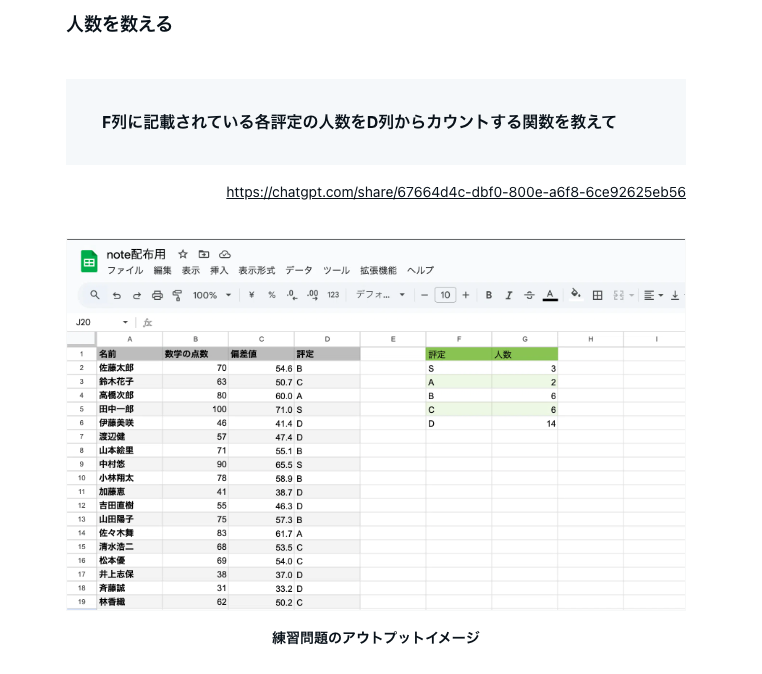Click increase decimal places icon

click(x=312, y=295)
